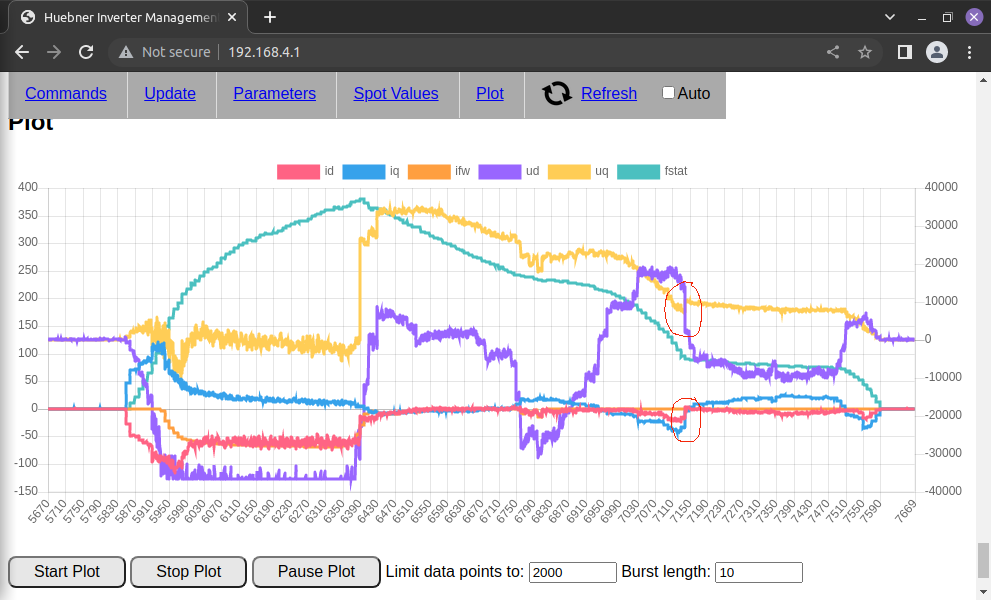991x600 pixels.
Task: Toggle the id series legend swatch
Action: tap(297, 172)
